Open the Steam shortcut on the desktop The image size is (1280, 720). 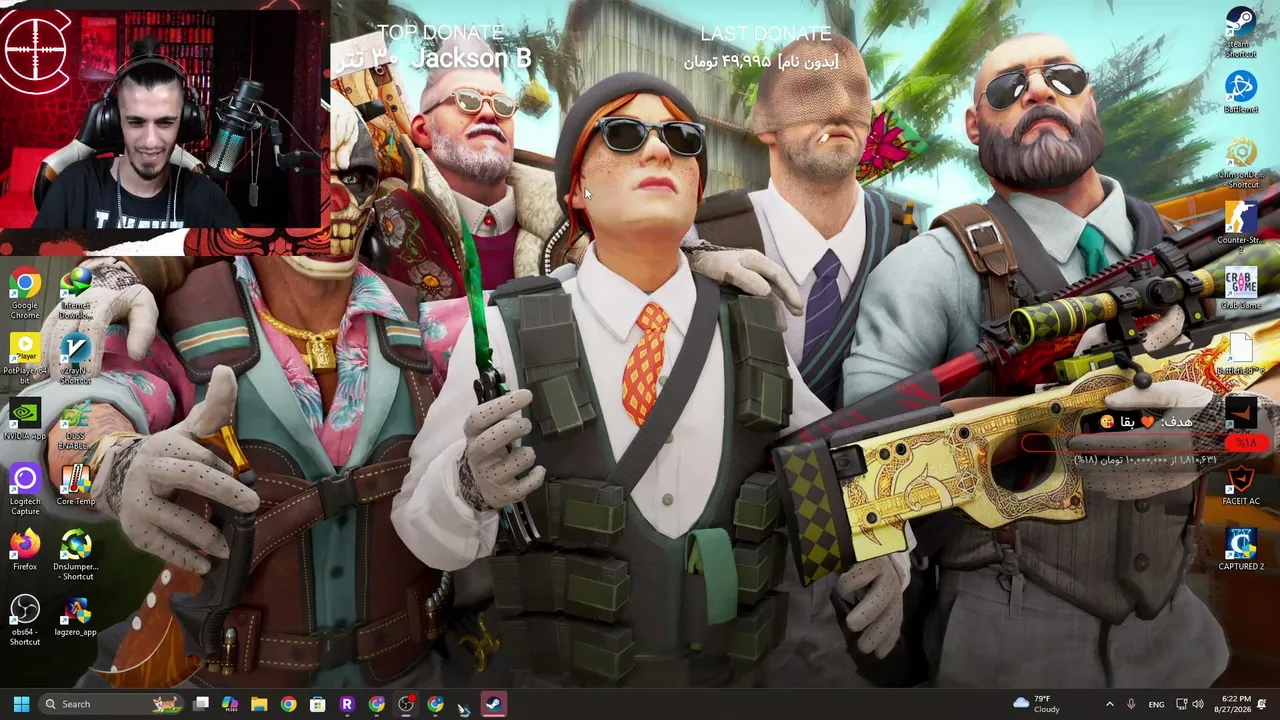[1241, 33]
